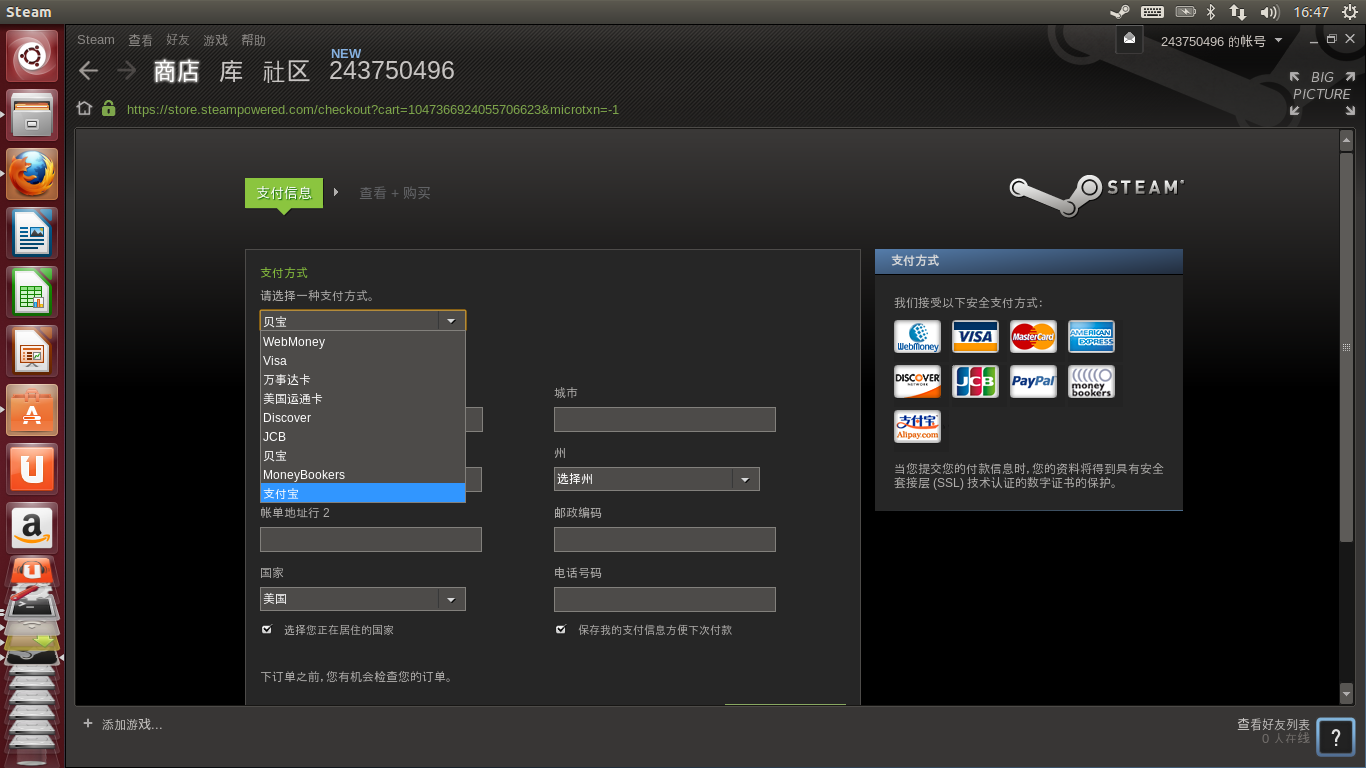Open Files manager in launcher
Screen dimensions: 1366x768
click(x=33, y=115)
